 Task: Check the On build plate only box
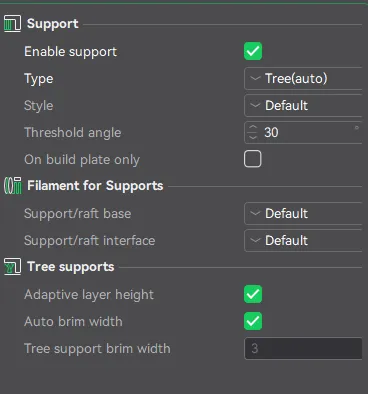(x=253, y=159)
